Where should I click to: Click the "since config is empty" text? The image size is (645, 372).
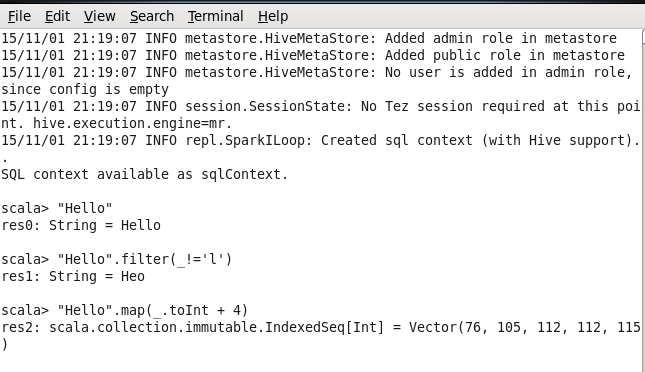85,89
